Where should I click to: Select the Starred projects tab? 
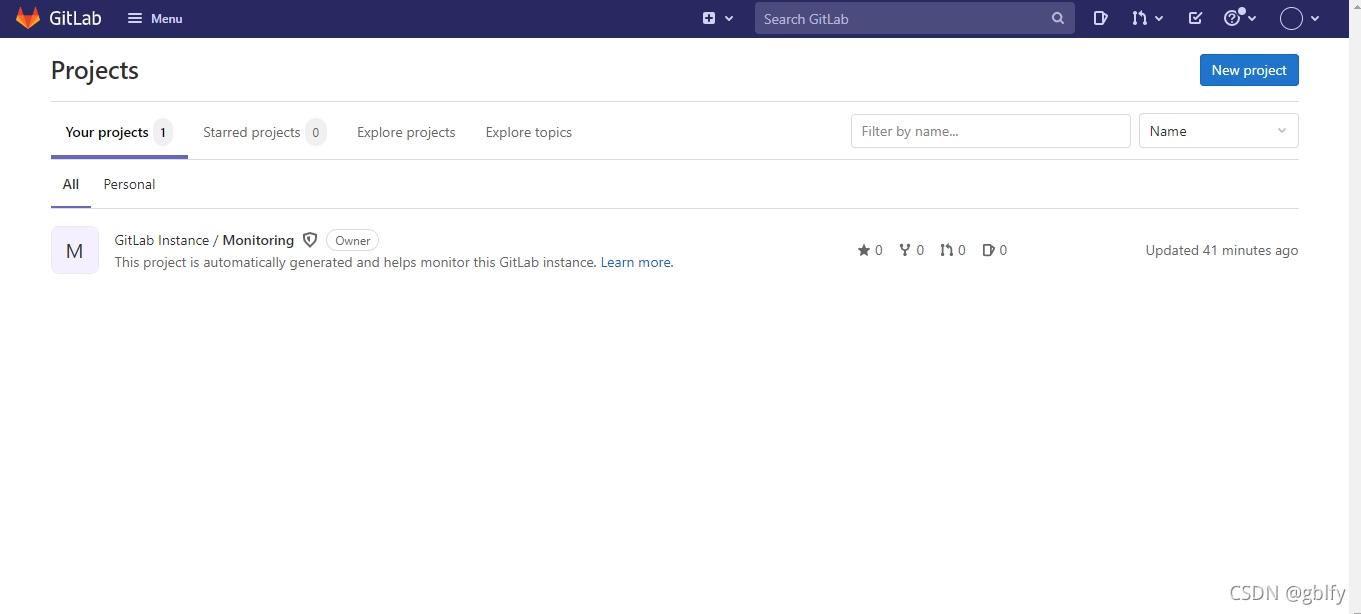pyautogui.click(x=264, y=132)
